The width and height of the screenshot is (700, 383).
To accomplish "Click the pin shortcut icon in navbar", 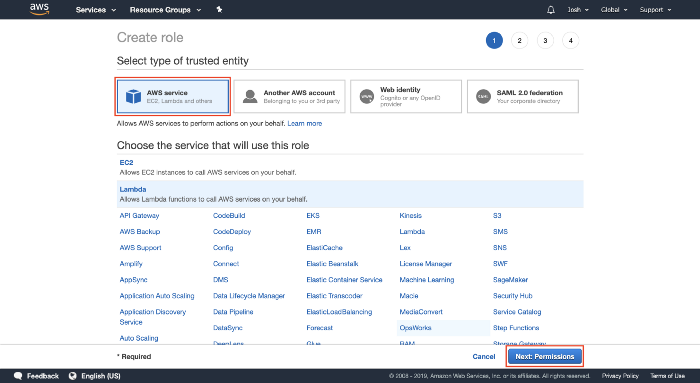I will (x=219, y=9).
